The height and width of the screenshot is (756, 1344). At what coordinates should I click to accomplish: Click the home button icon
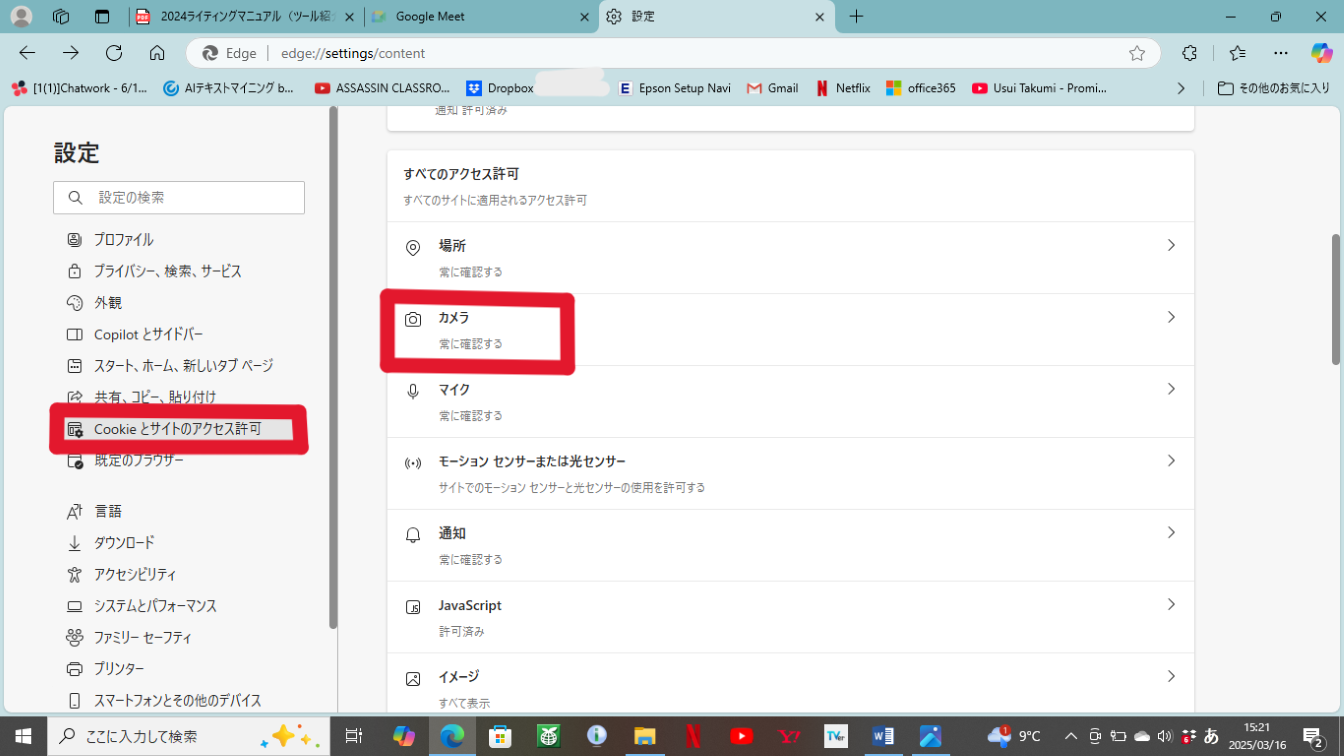coord(157,53)
